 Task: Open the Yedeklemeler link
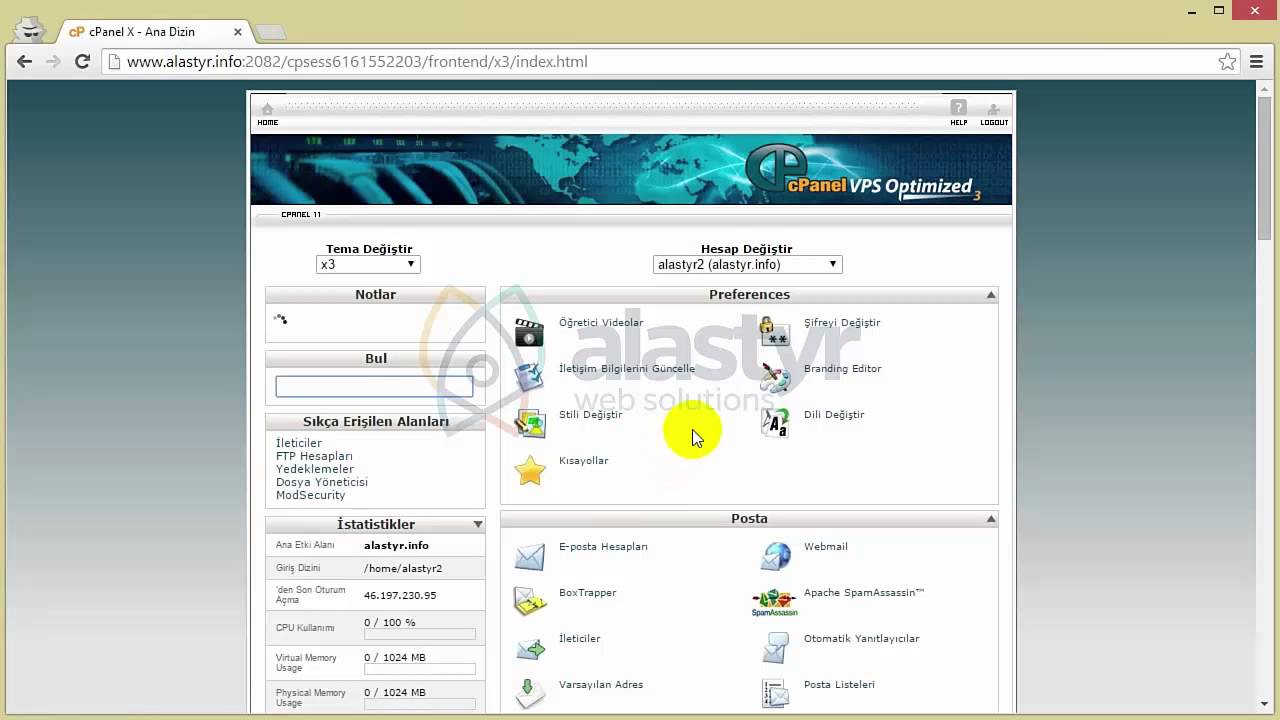(x=315, y=469)
